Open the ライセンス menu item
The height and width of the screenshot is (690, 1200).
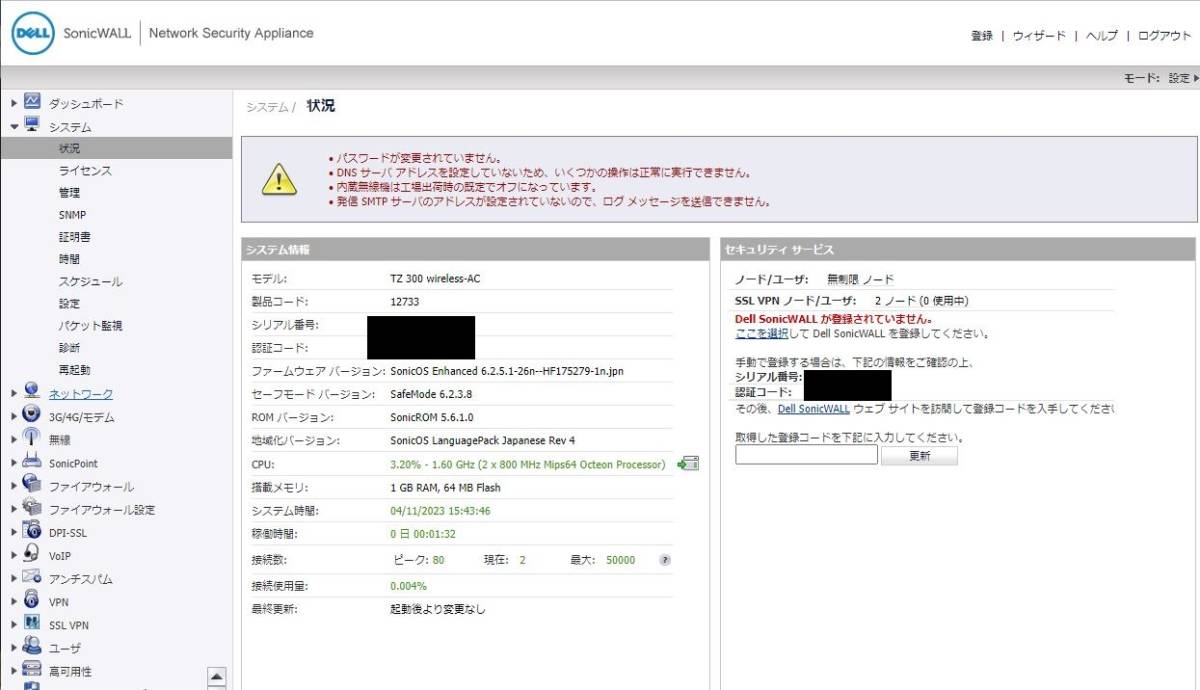pos(85,171)
